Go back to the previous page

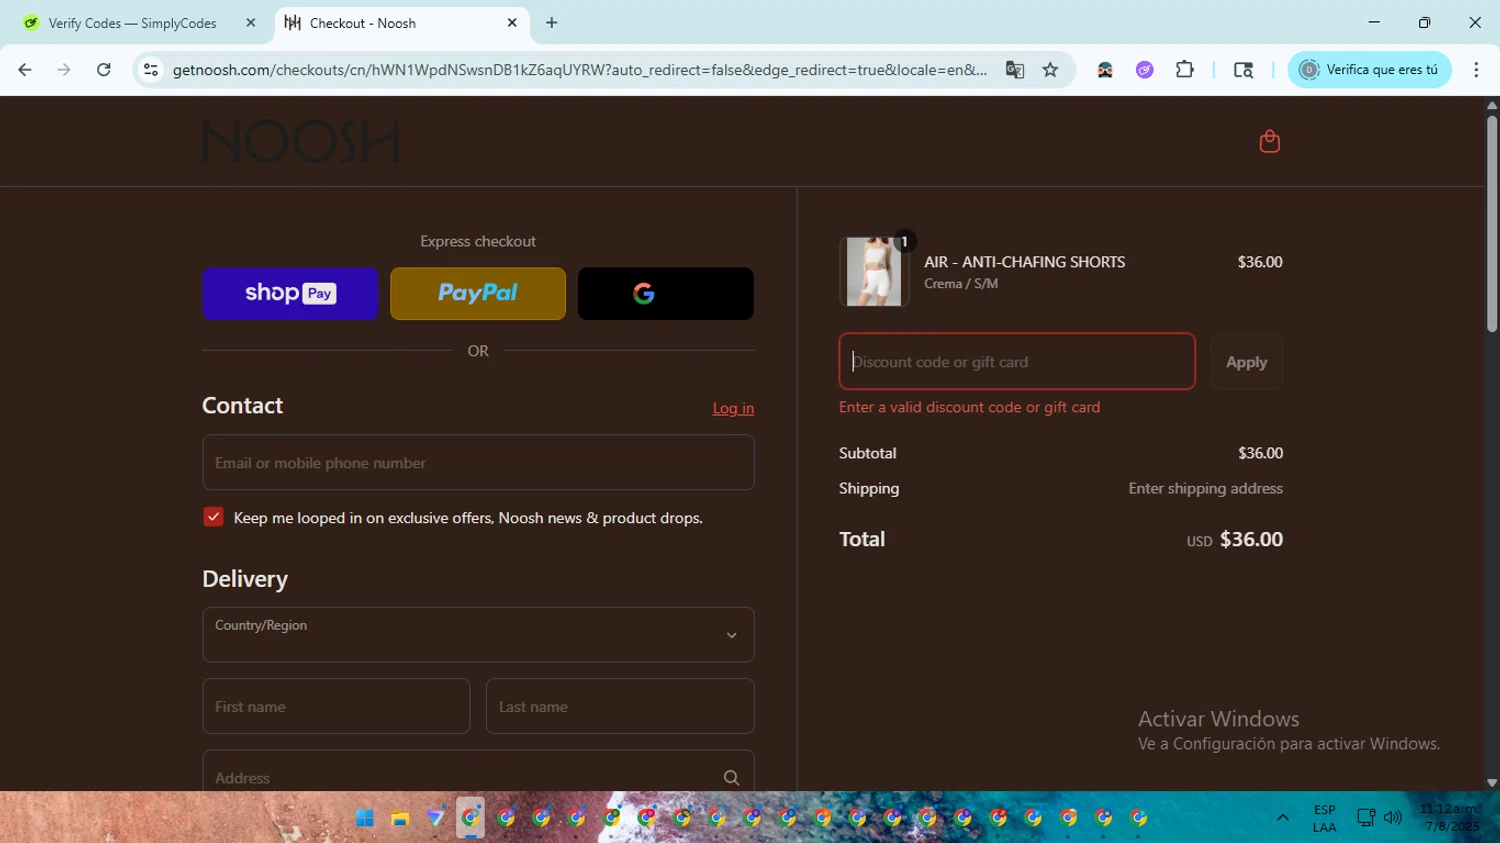(x=25, y=70)
